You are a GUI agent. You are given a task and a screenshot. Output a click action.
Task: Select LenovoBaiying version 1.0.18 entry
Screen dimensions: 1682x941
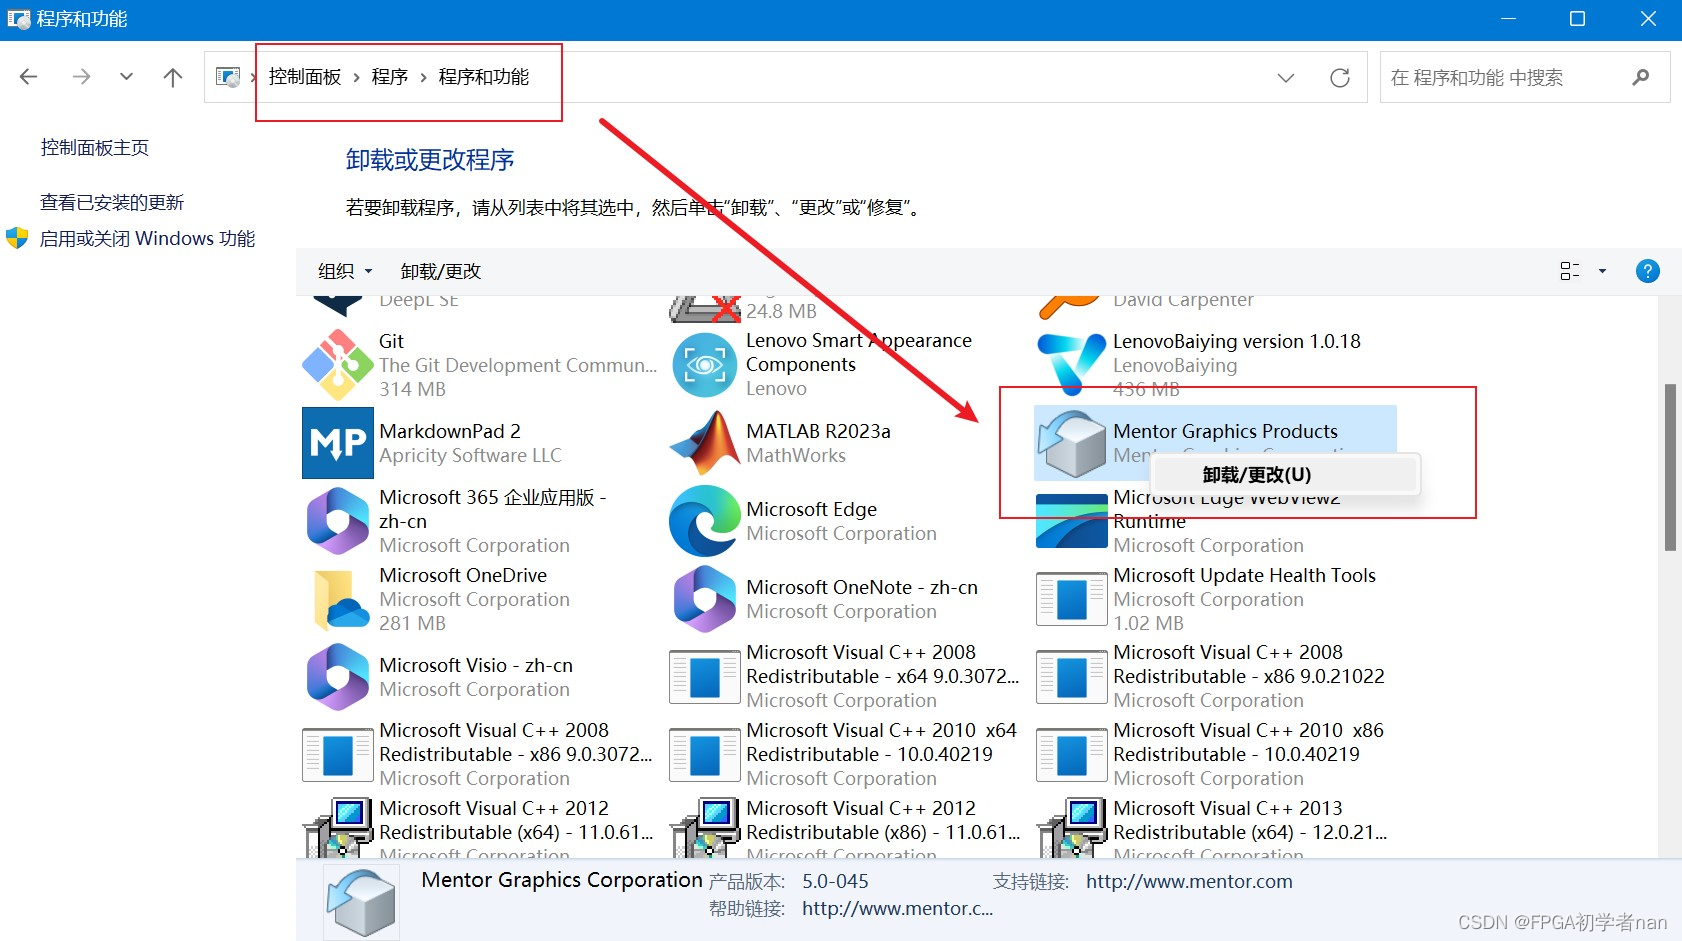tap(1237, 341)
